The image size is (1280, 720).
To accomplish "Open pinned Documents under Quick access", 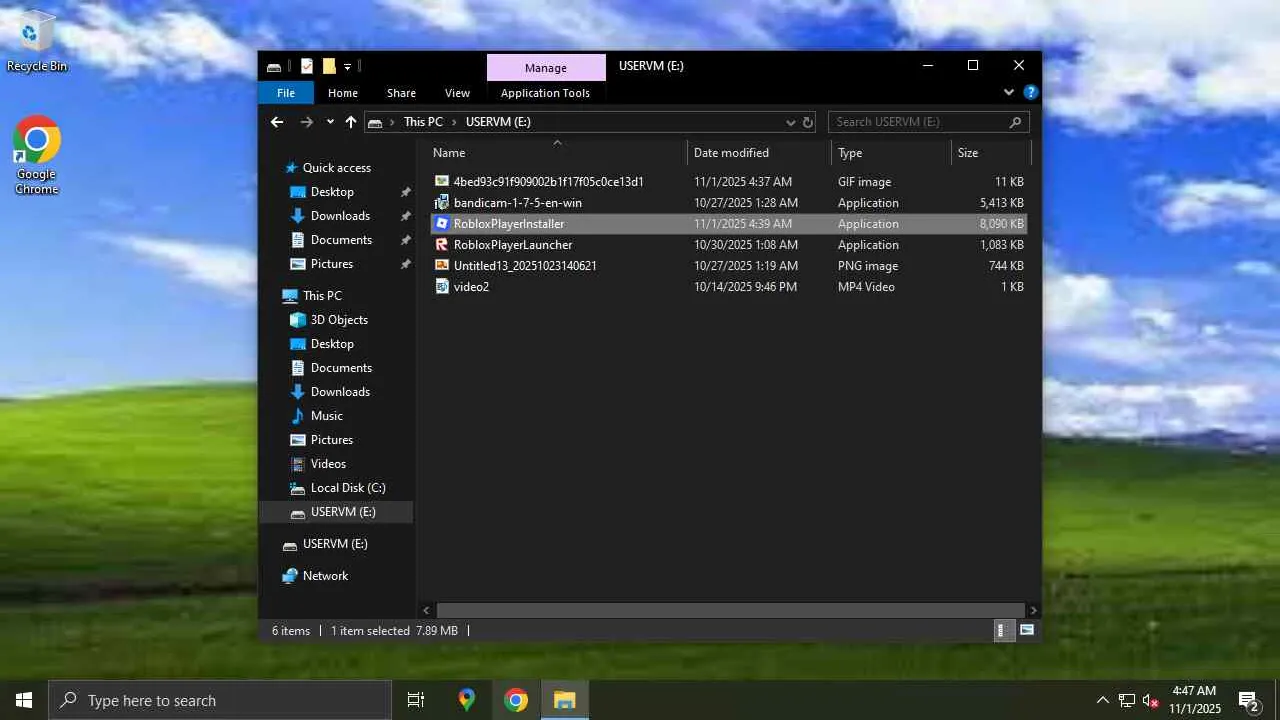I will [x=341, y=240].
